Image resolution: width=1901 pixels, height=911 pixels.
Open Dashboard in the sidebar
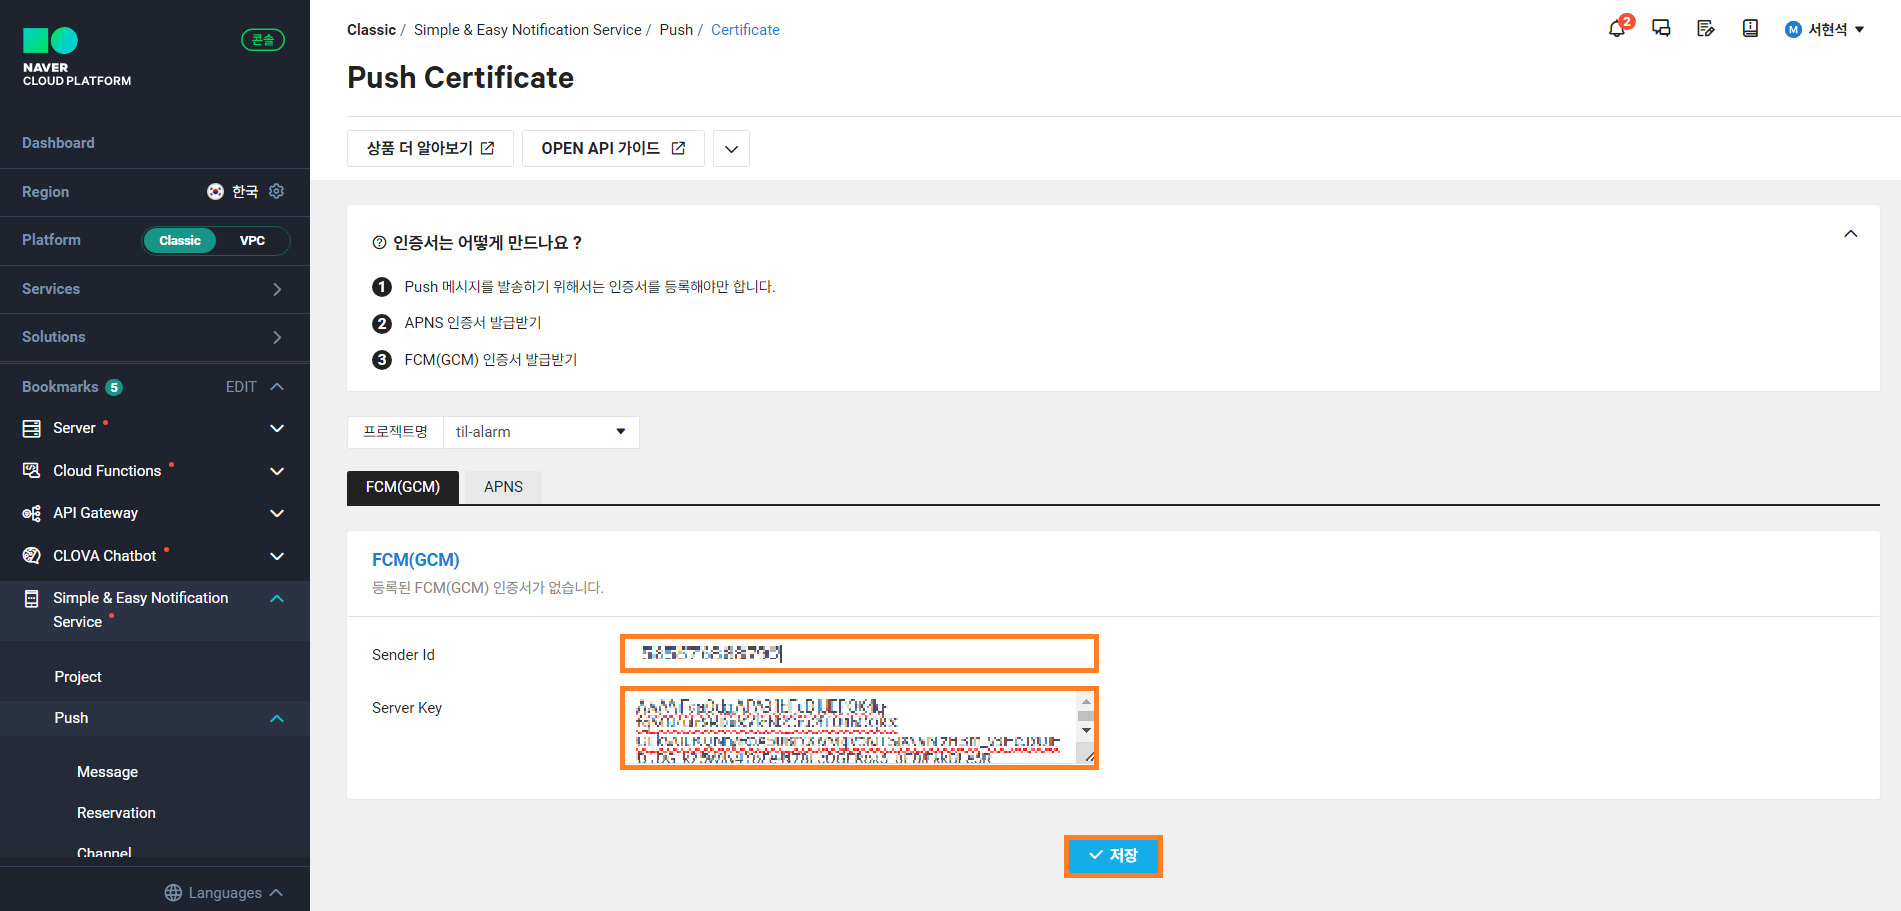coord(58,143)
